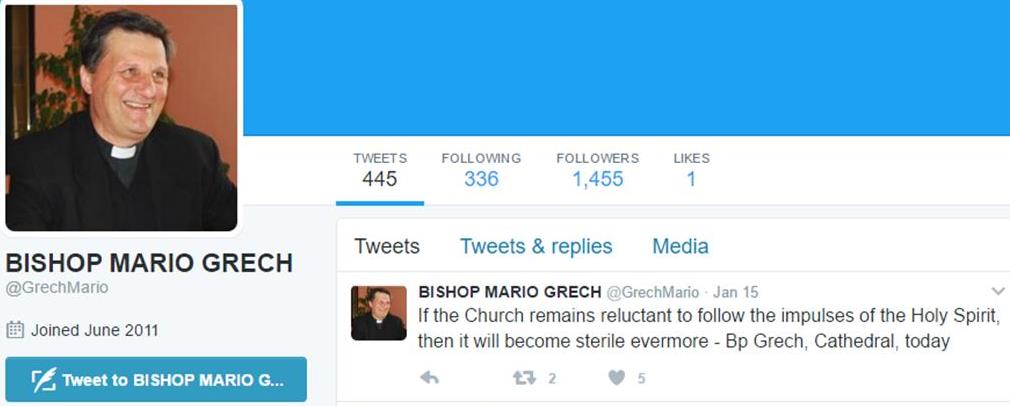Viewport: 1010px width, 406px height.
Task: View the Following 336 list
Action: 481,170
